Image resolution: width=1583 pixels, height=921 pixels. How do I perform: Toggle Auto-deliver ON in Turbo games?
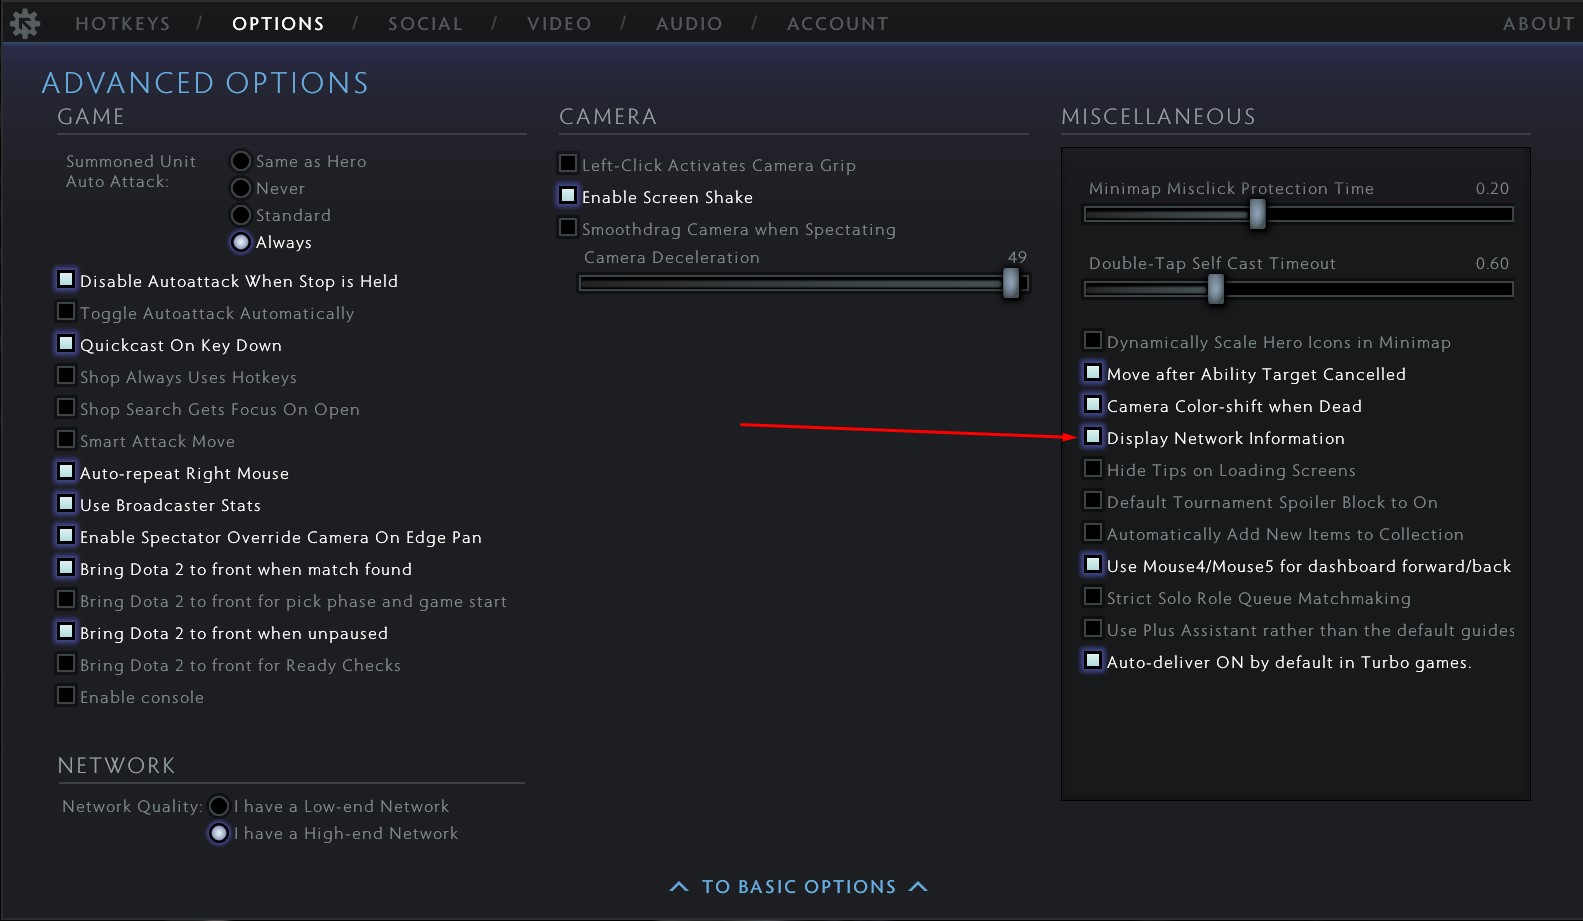1093,661
